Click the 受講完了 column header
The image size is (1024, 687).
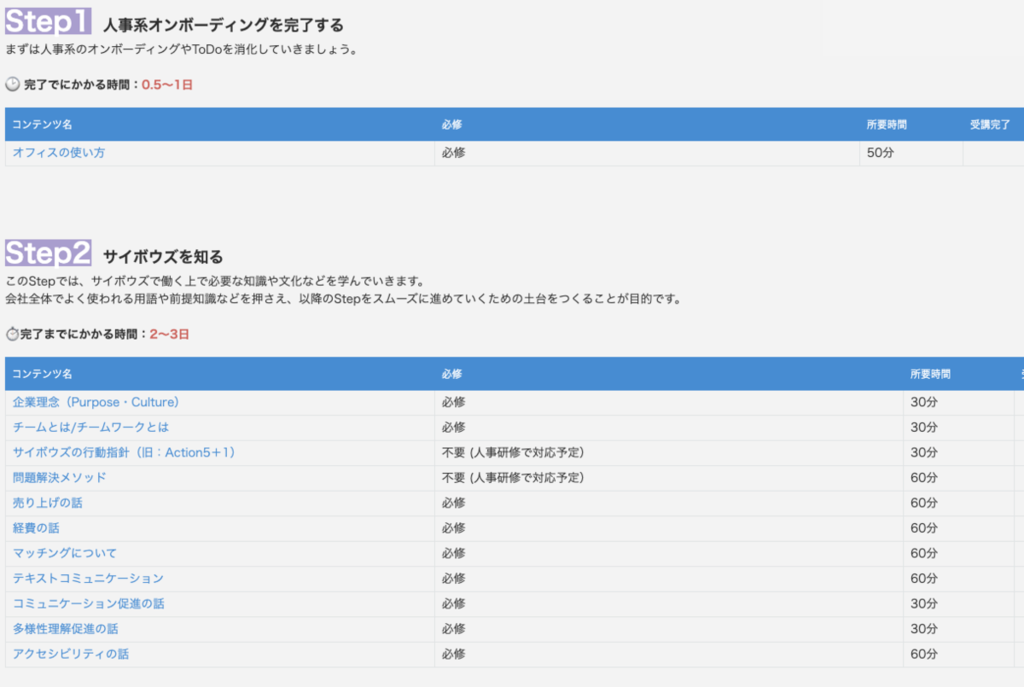click(989, 125)
